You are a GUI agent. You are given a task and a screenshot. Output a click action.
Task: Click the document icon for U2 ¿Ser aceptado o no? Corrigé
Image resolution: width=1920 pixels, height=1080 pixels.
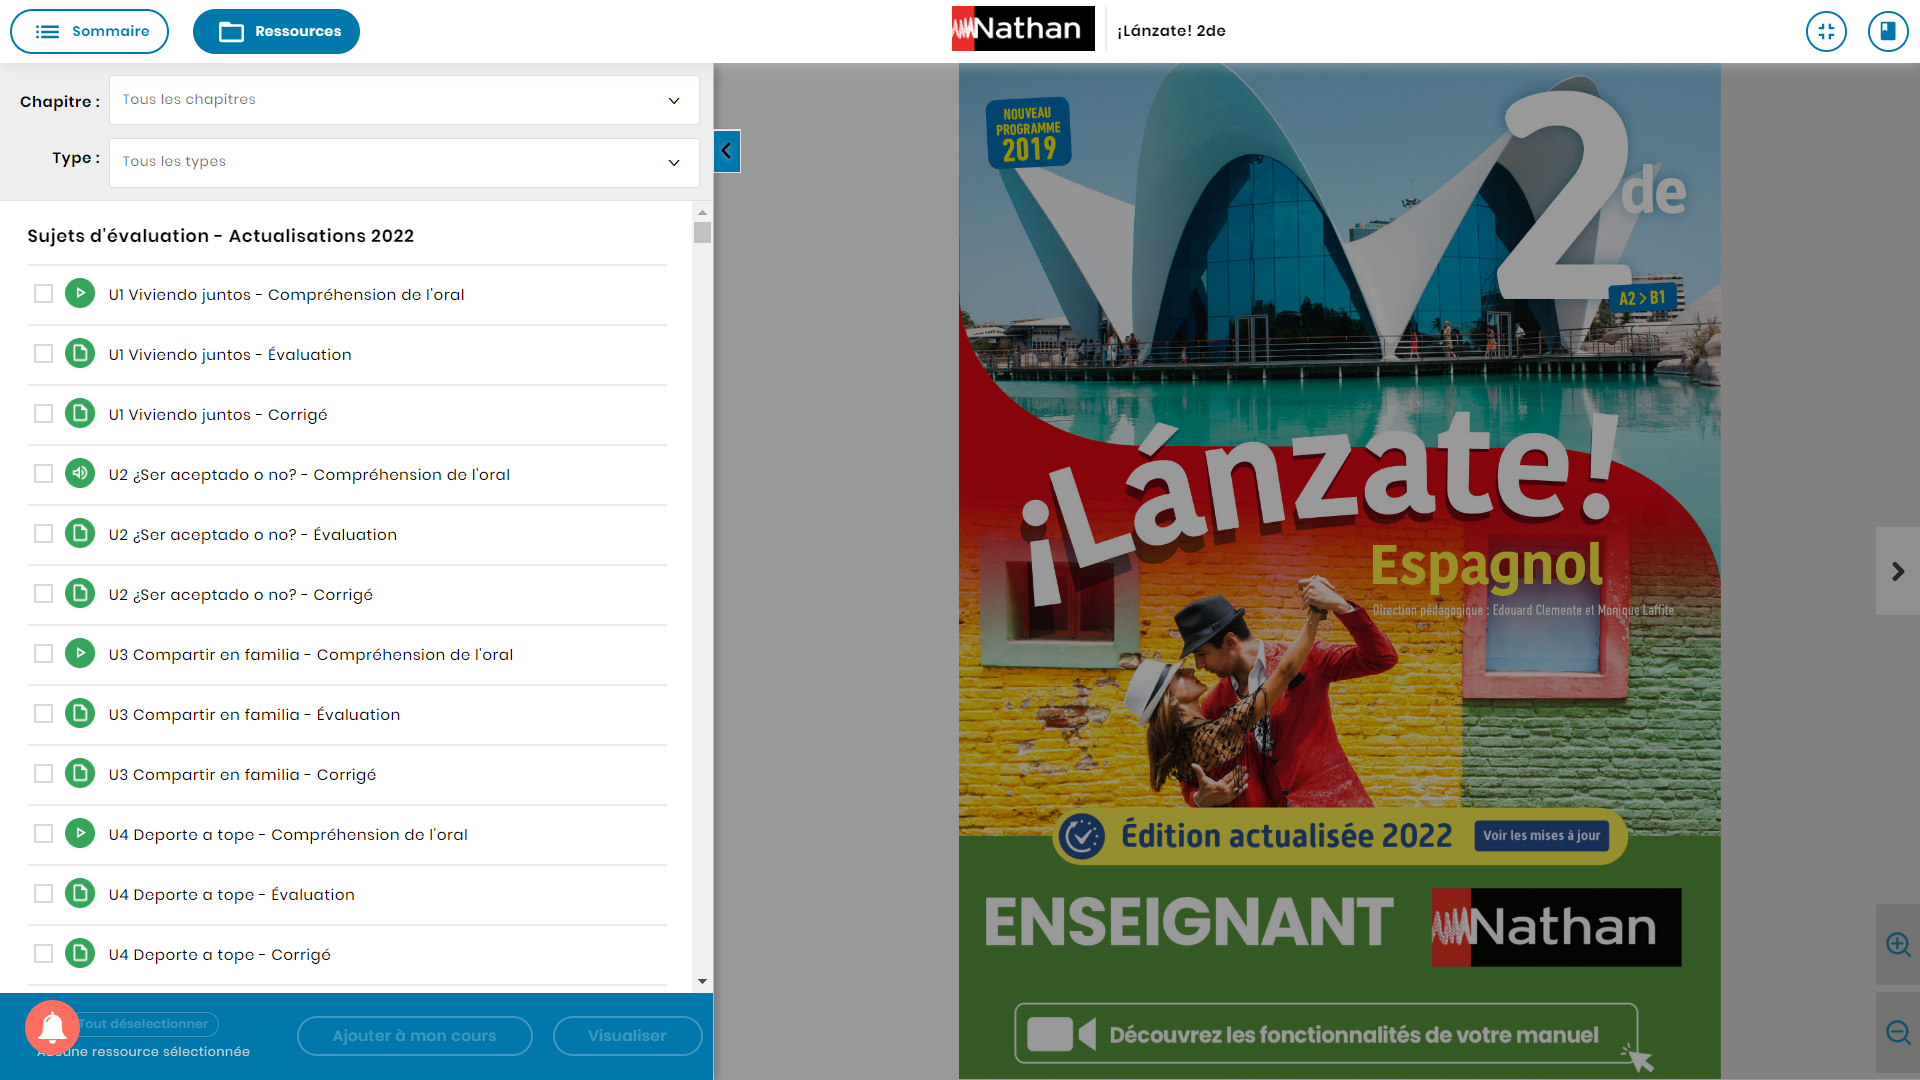tap(80, 594)
